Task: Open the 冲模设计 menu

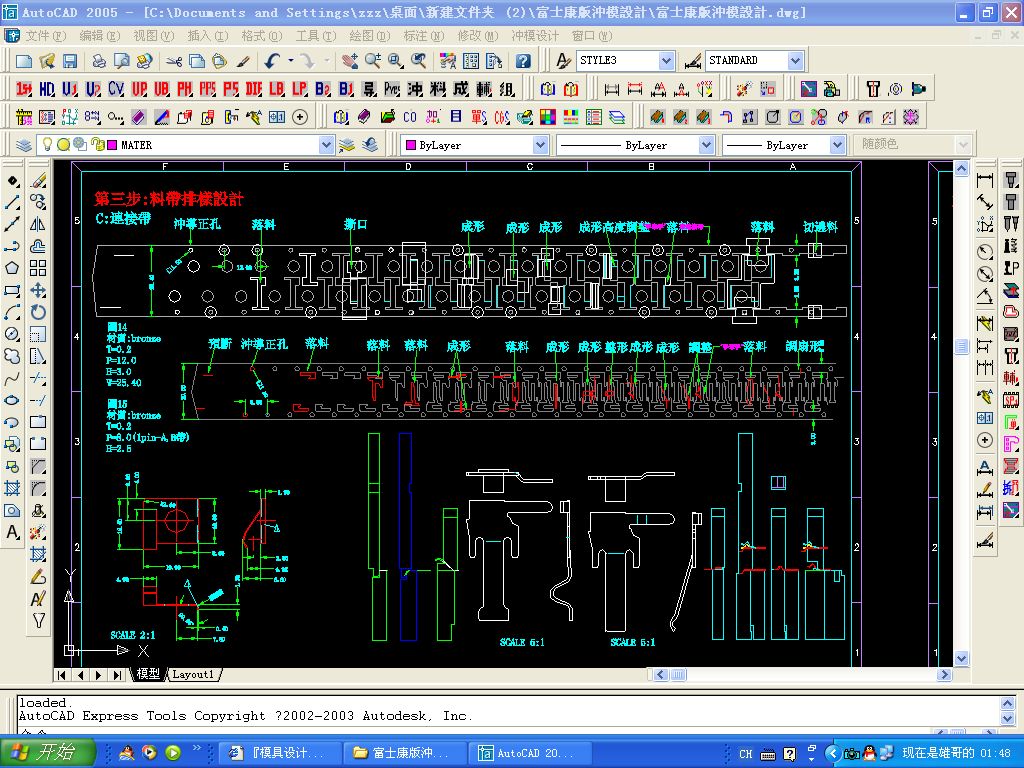Action: point(536,36)
